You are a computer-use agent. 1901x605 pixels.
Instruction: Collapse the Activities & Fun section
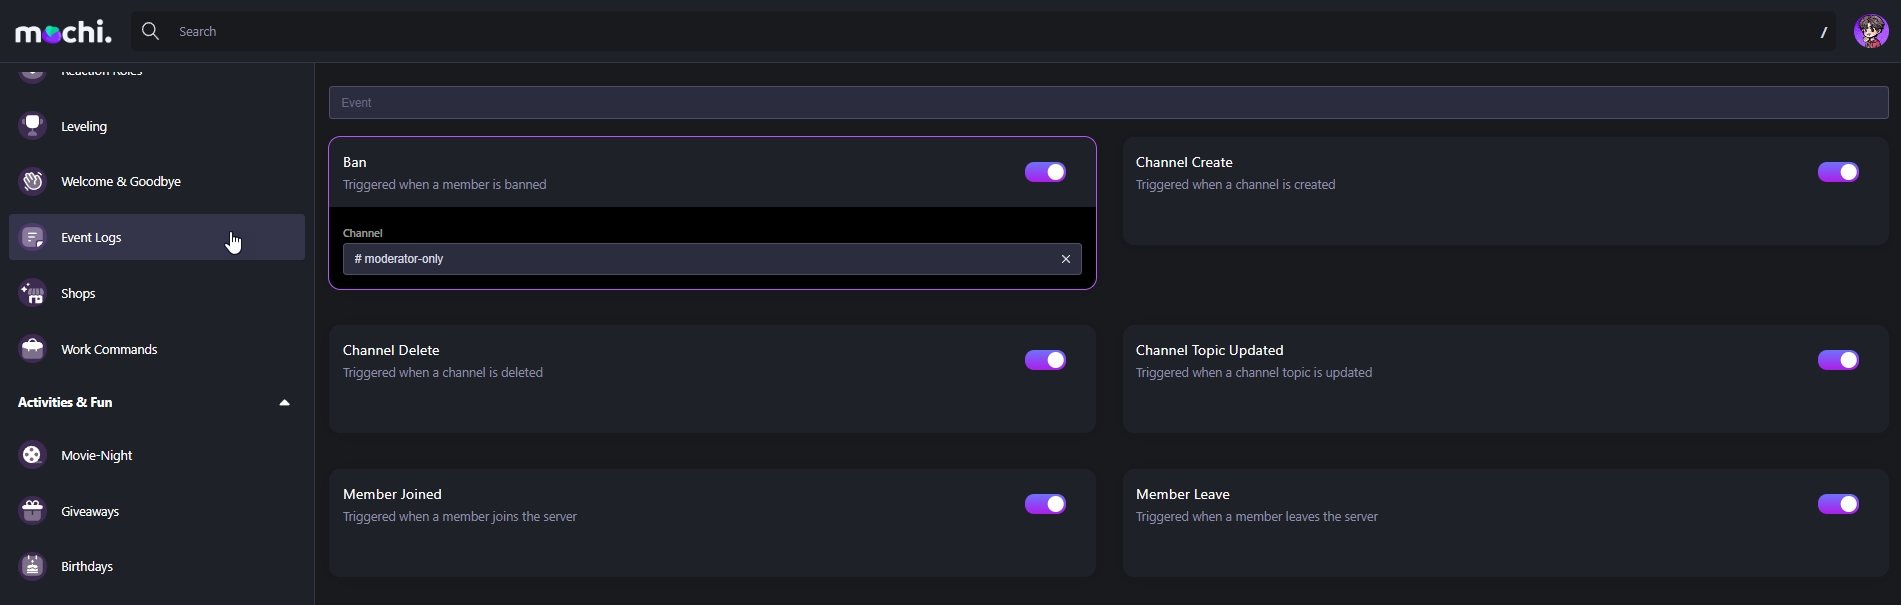pyautogui.click(x=284, y=403)
